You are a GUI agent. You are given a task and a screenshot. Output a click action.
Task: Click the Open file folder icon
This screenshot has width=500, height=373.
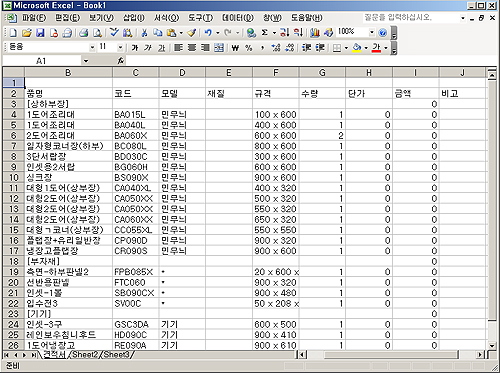point(27,32)
